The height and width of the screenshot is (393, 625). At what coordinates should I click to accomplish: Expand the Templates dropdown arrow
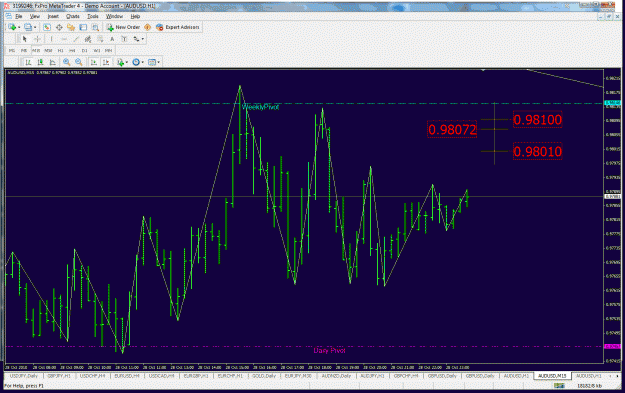159,62
